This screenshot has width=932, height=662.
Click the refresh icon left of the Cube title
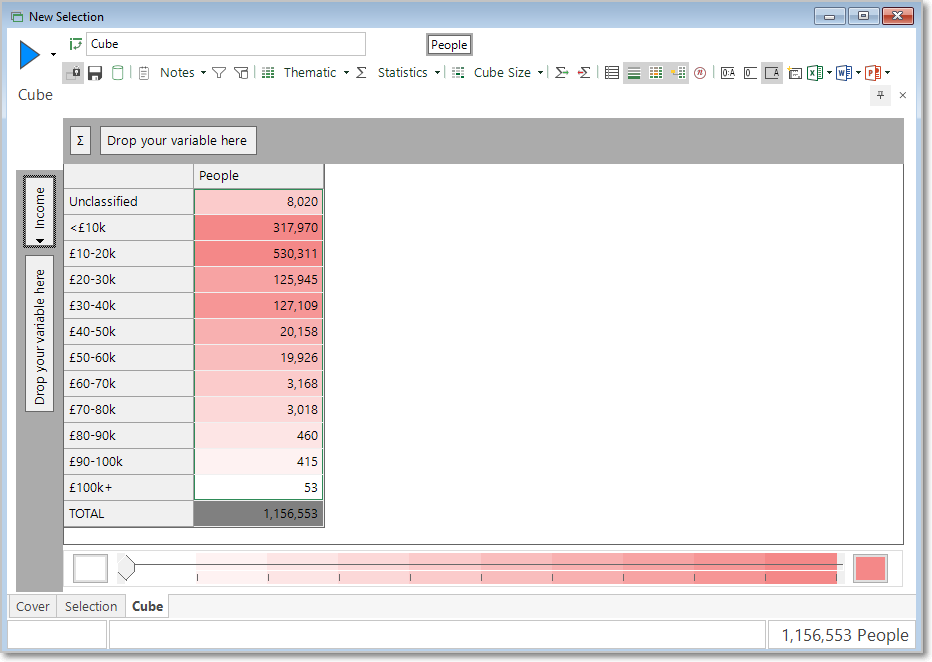76,44
